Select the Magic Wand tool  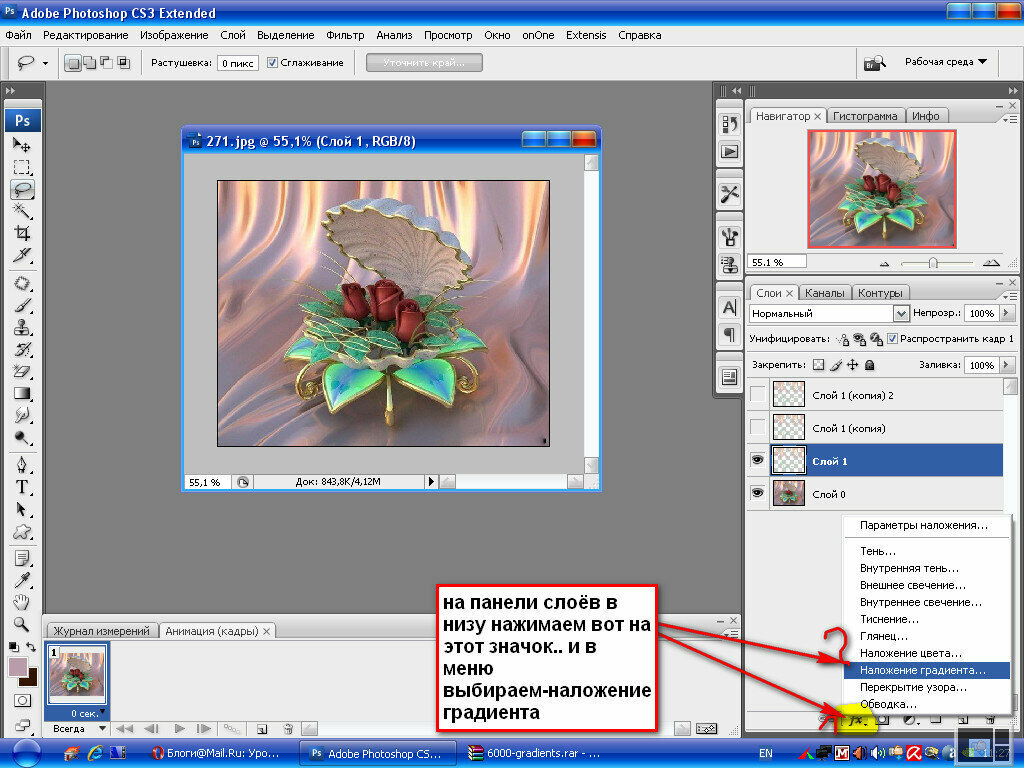coord(22,210)
